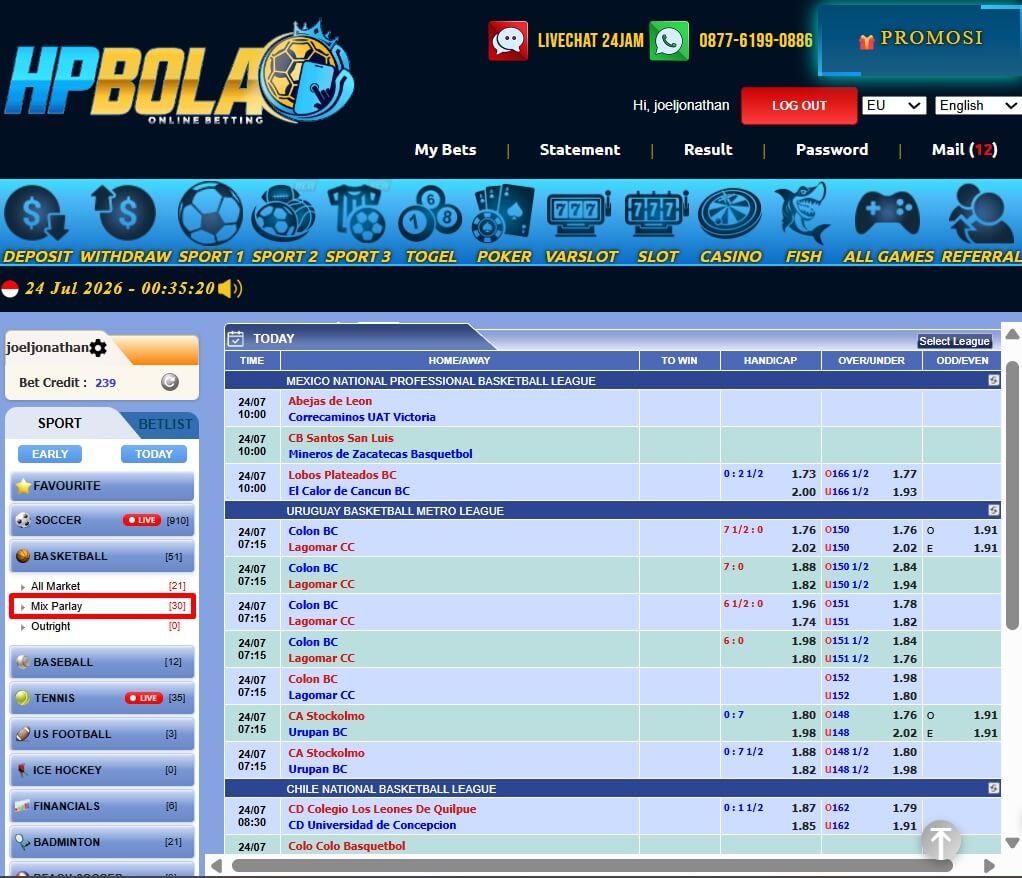Click the HPBOLA logo

point(179,73)
